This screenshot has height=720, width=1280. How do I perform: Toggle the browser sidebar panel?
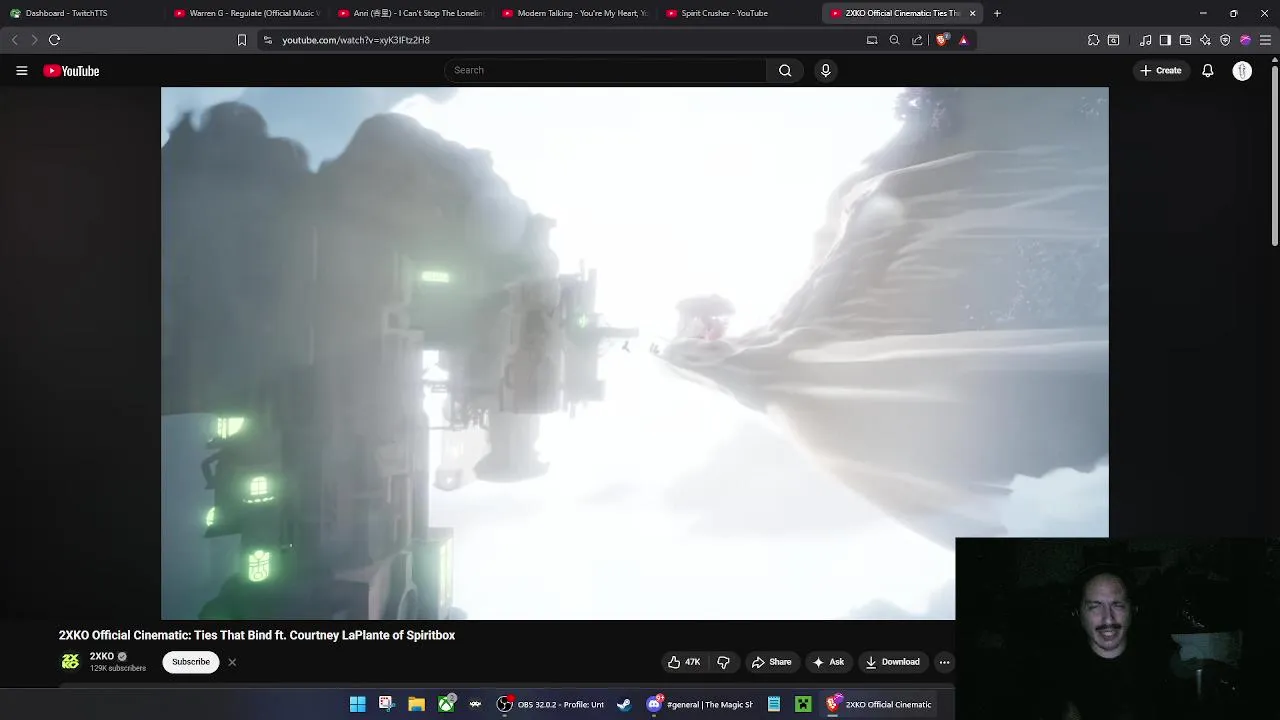point(1165,40)
